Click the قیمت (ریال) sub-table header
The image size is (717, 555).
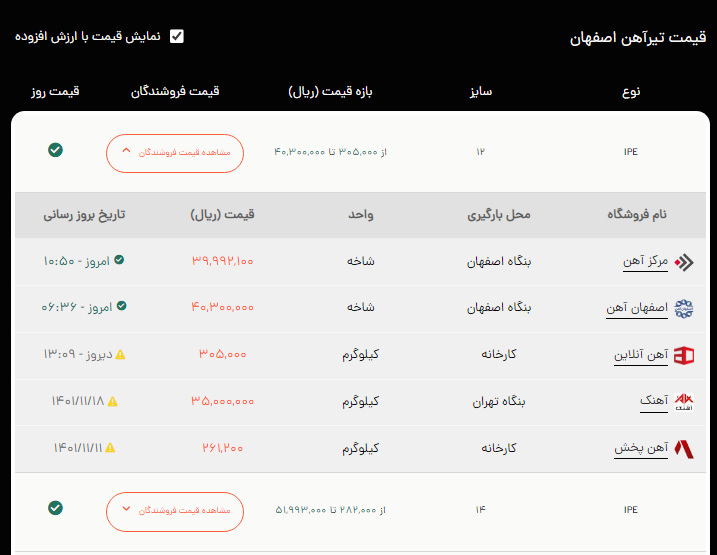click(x=222, y=214)
